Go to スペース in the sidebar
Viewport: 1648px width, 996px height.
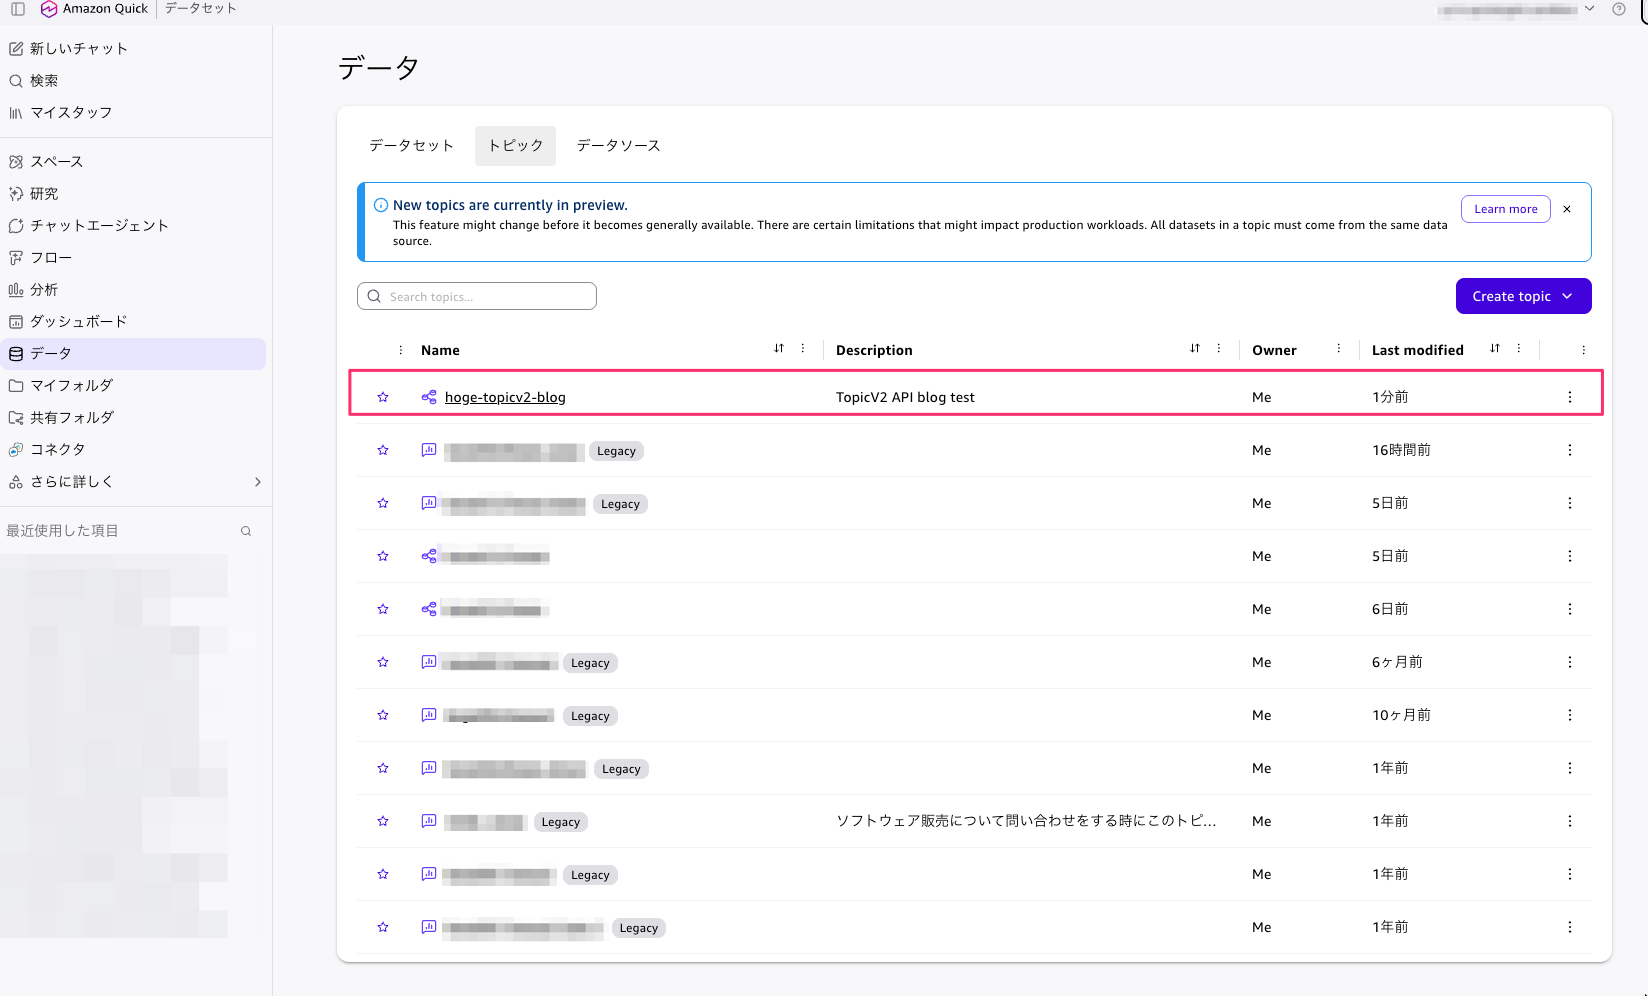46,161
